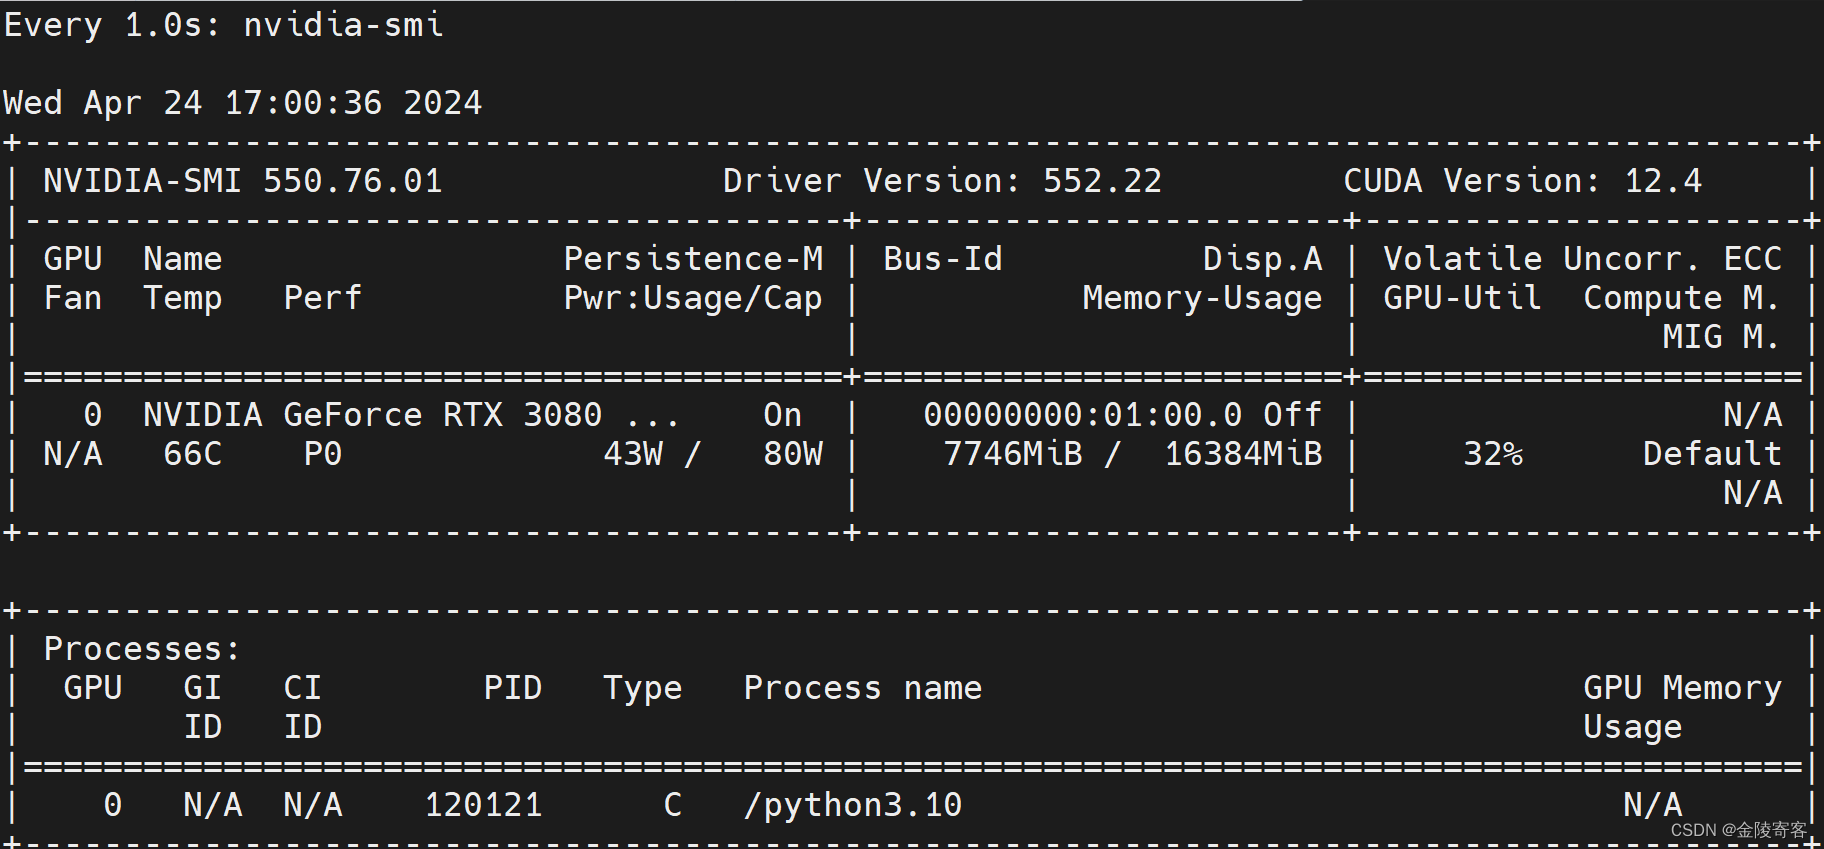Click the compute mode 'Default'
The height and width of the screenshot is (849, 1824).
[x=1713, y=453]
